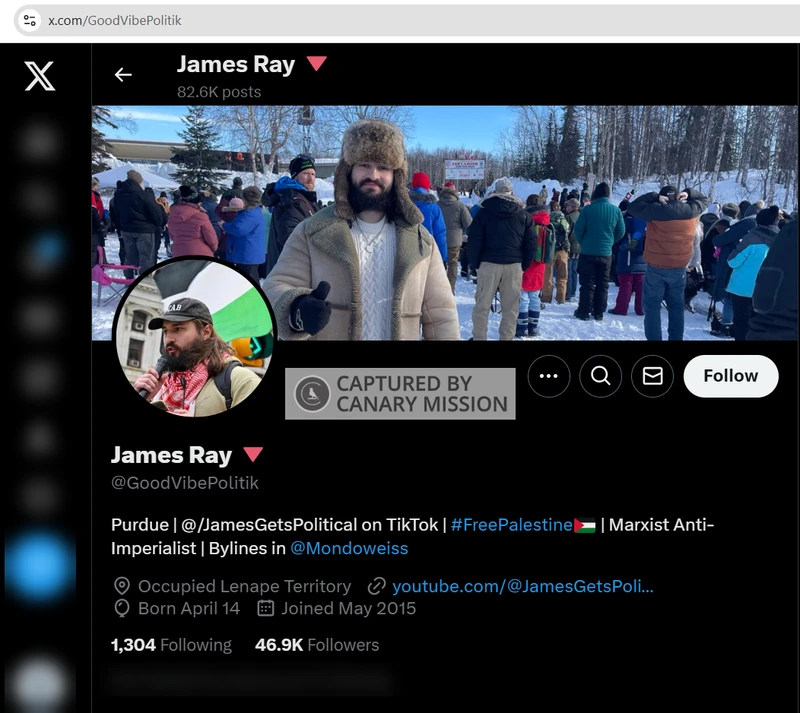Screen dimensions: 800x713
Task: Click the @/JamesGetsPolitical on TikTok bio text
Action: (310, 525)
